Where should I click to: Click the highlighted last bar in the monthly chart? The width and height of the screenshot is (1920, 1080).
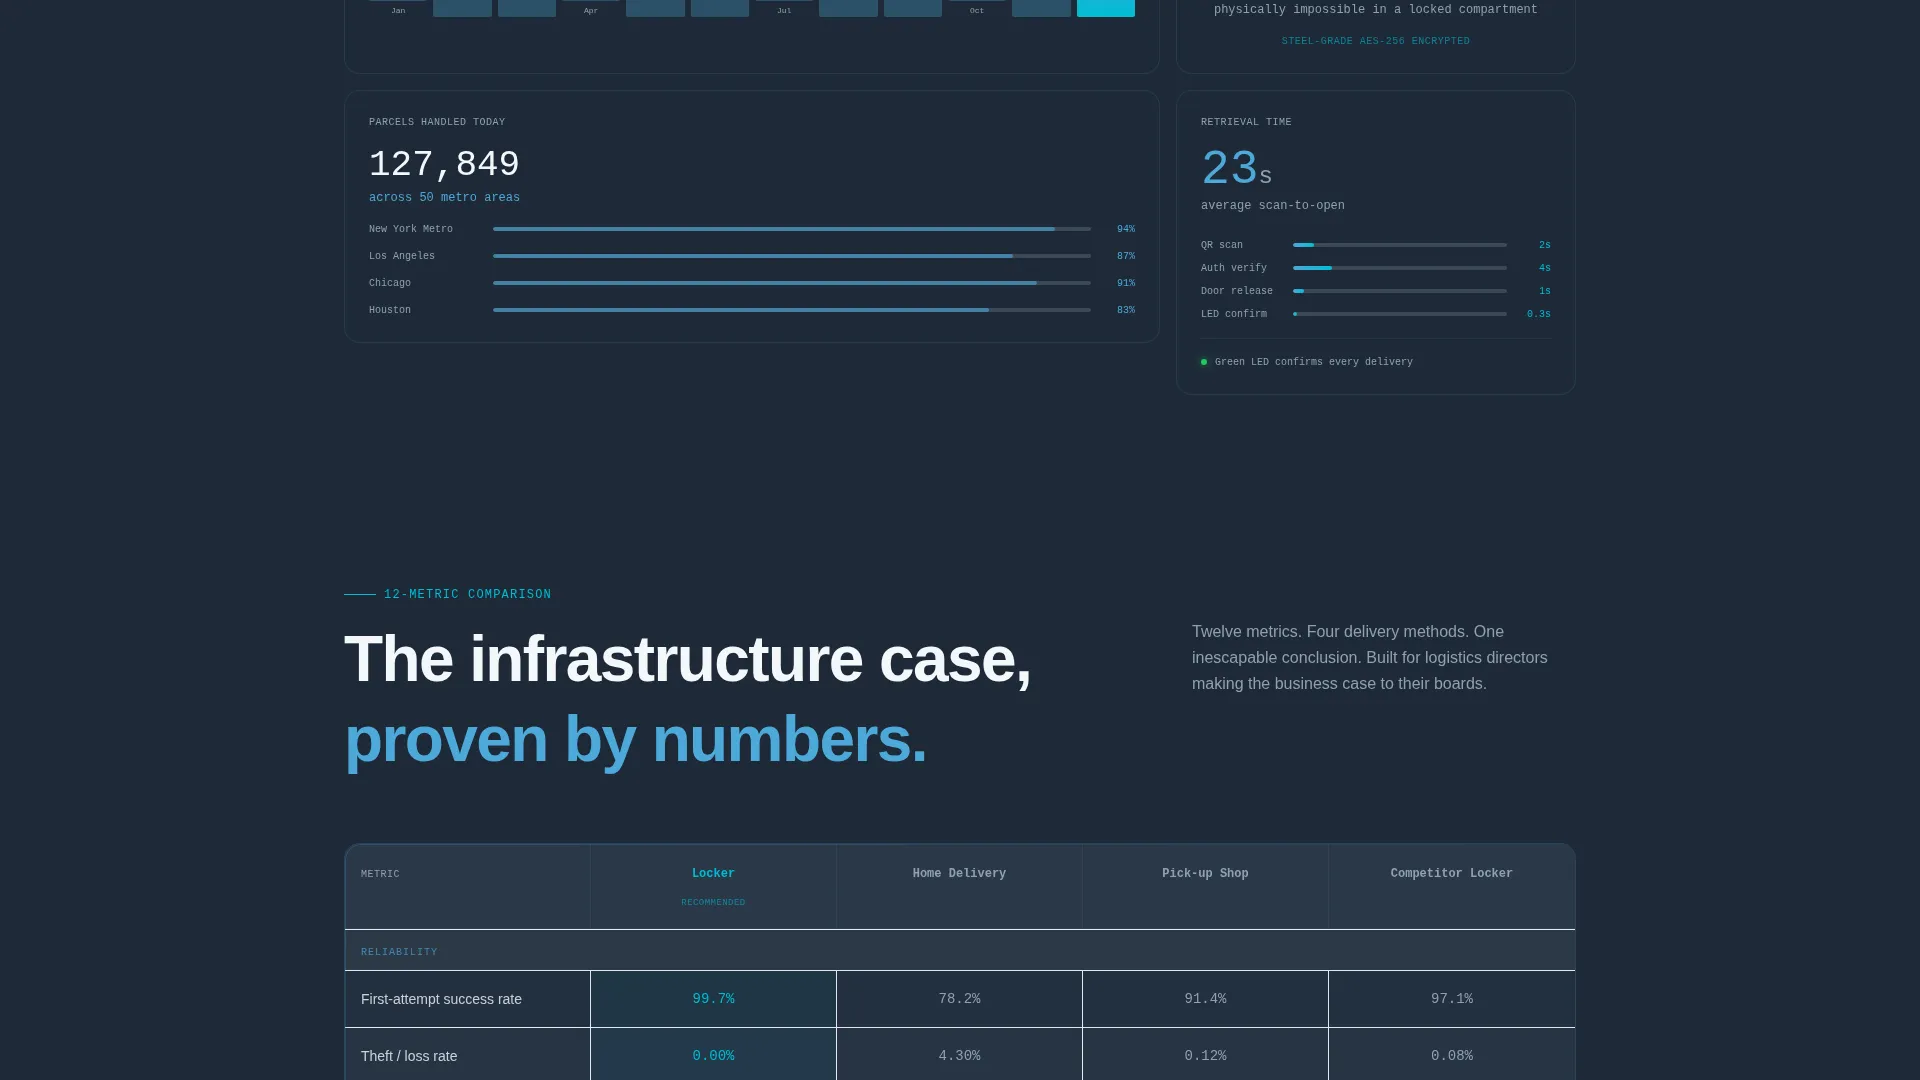click(x=1105, y=8)
